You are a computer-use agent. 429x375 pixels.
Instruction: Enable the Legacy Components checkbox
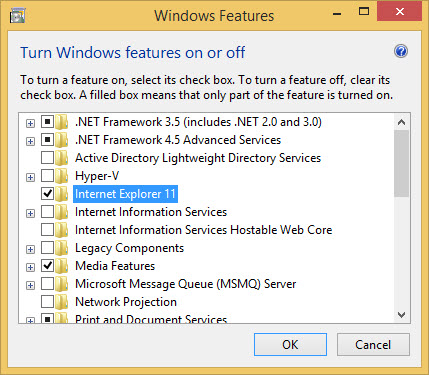(47, 248)
